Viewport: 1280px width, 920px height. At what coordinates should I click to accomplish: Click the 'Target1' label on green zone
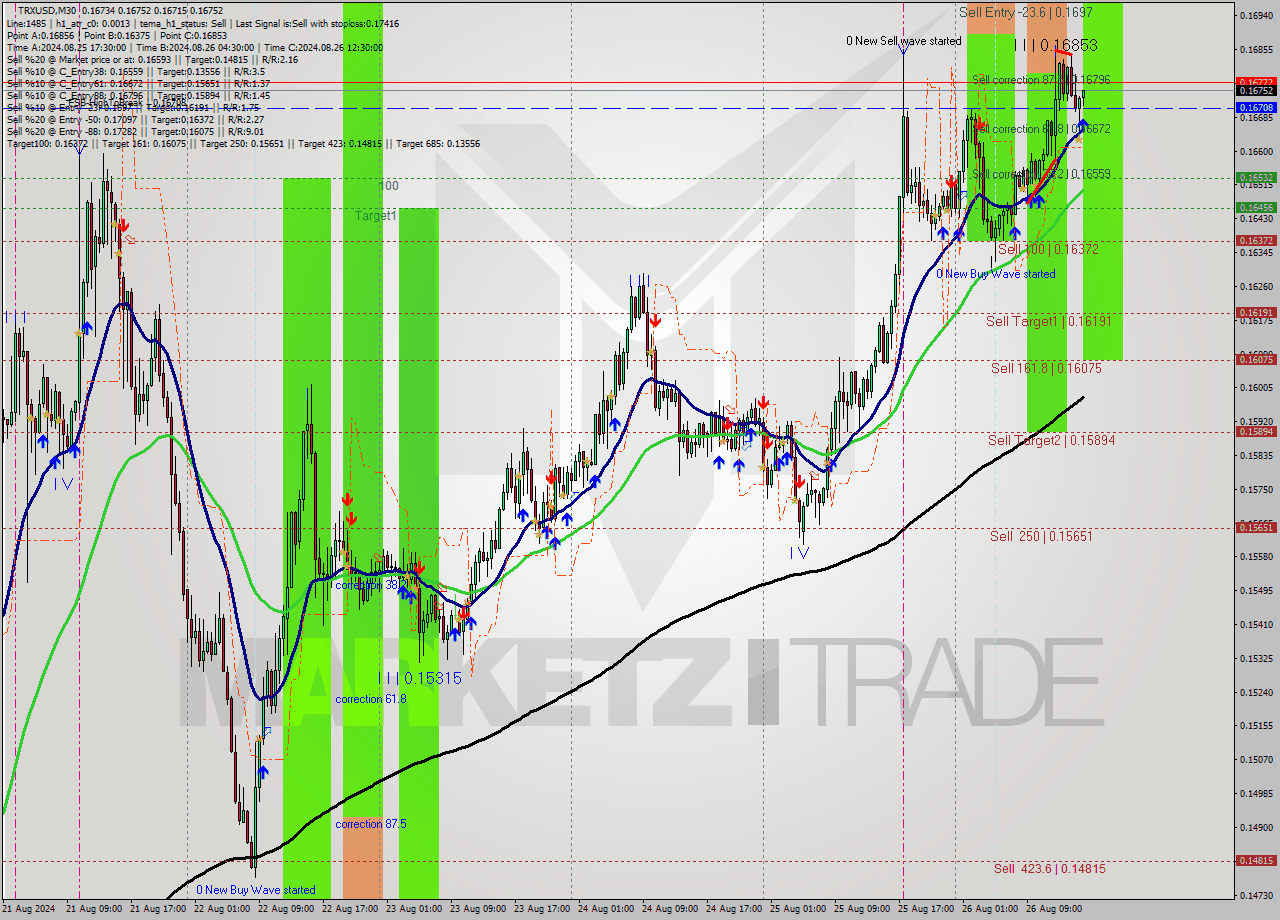(x=376, y=215)
